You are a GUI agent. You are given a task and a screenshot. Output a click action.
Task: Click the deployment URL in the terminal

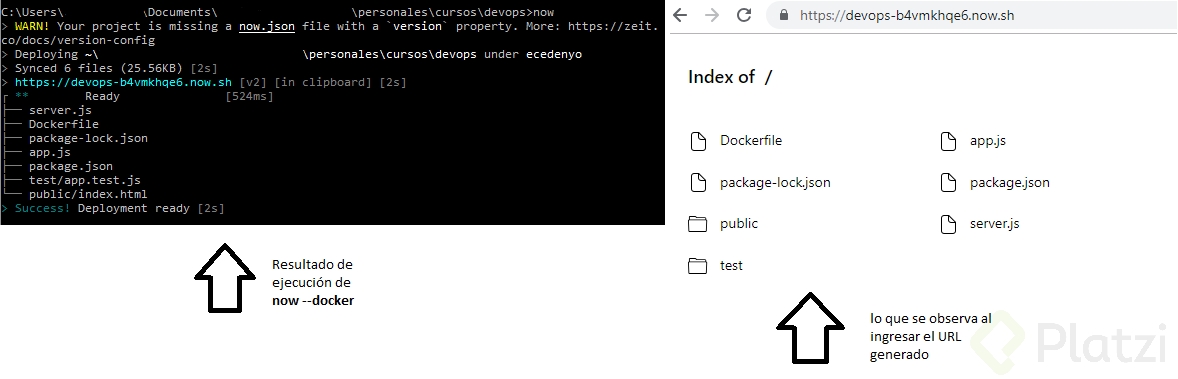(123, 82)
